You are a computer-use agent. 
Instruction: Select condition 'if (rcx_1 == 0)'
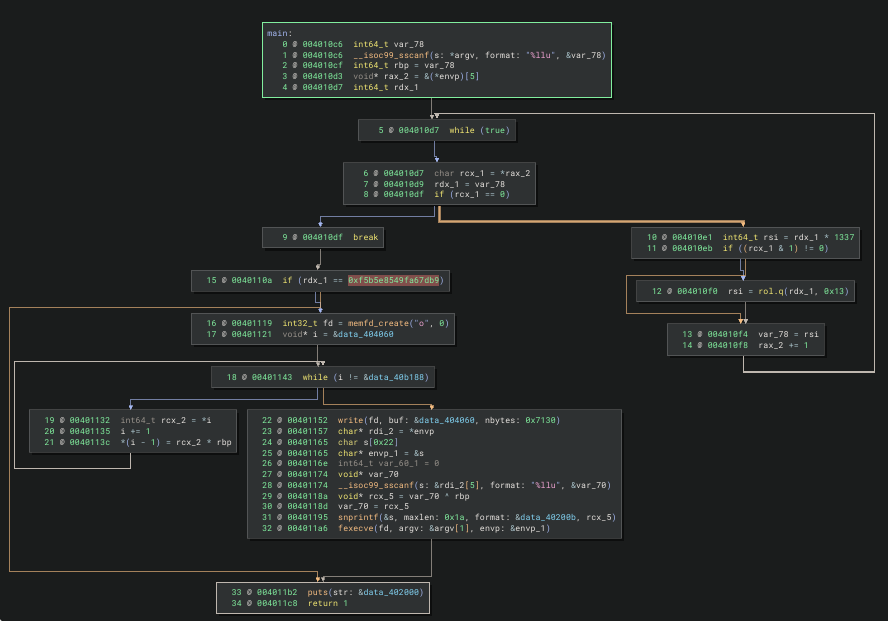point(472,194)
